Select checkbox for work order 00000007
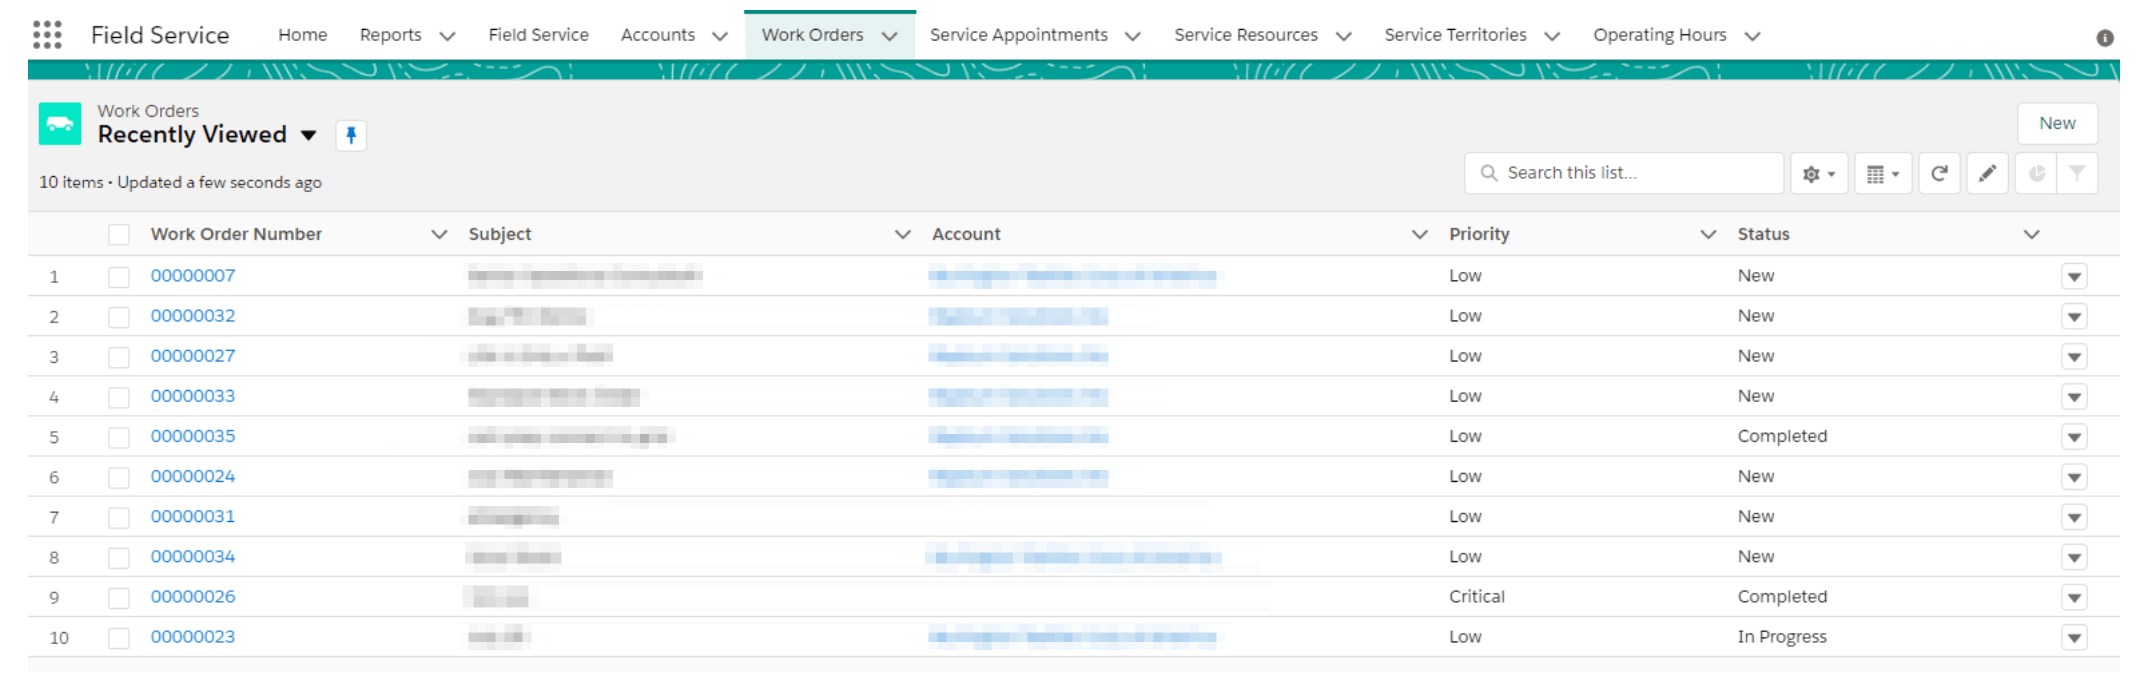Viewport: 2136px width, 696px height. [x=119, y=277]
